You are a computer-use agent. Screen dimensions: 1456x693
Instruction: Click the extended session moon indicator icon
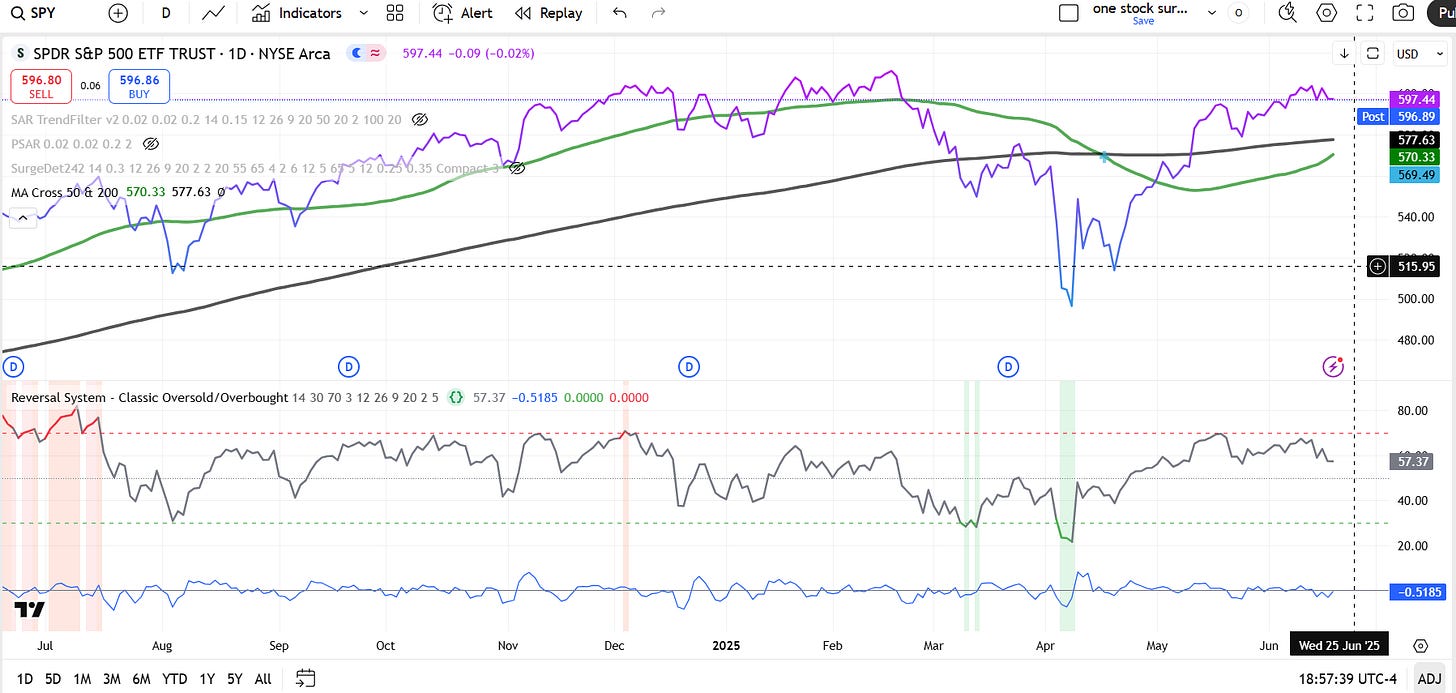[354, 54]
